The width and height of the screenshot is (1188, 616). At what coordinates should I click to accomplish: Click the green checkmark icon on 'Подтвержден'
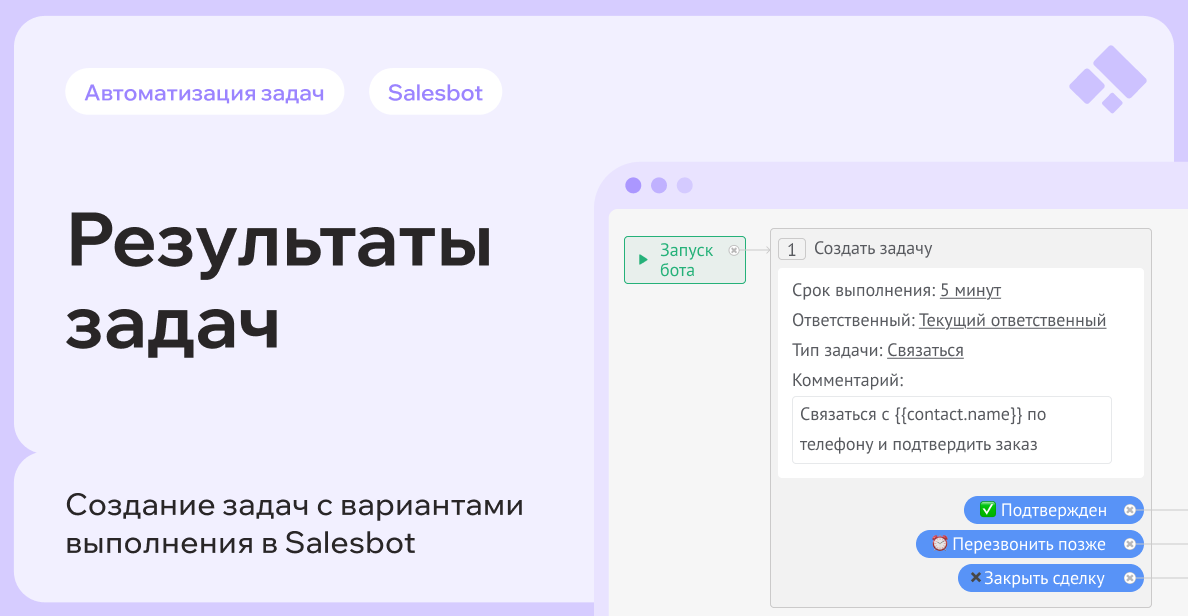pyautogui.click(x=987, y=509)
